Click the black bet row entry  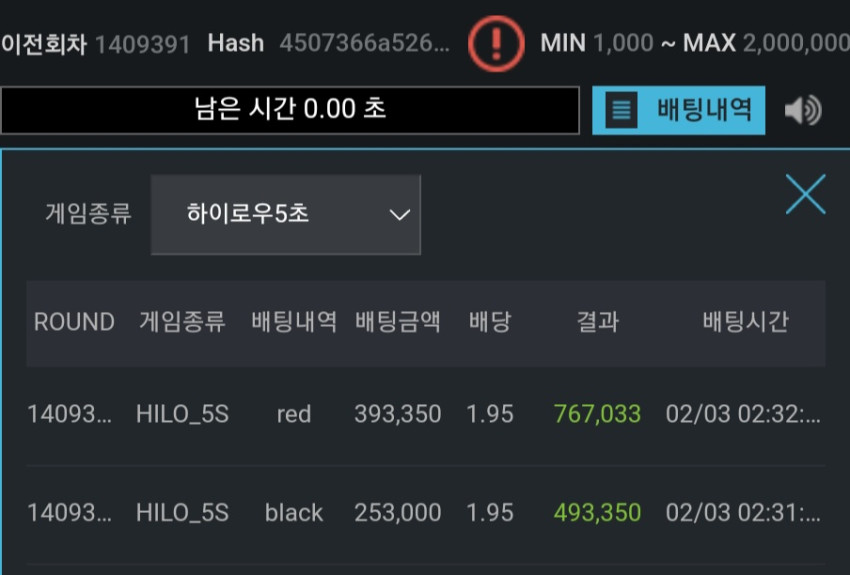[426, 513]
